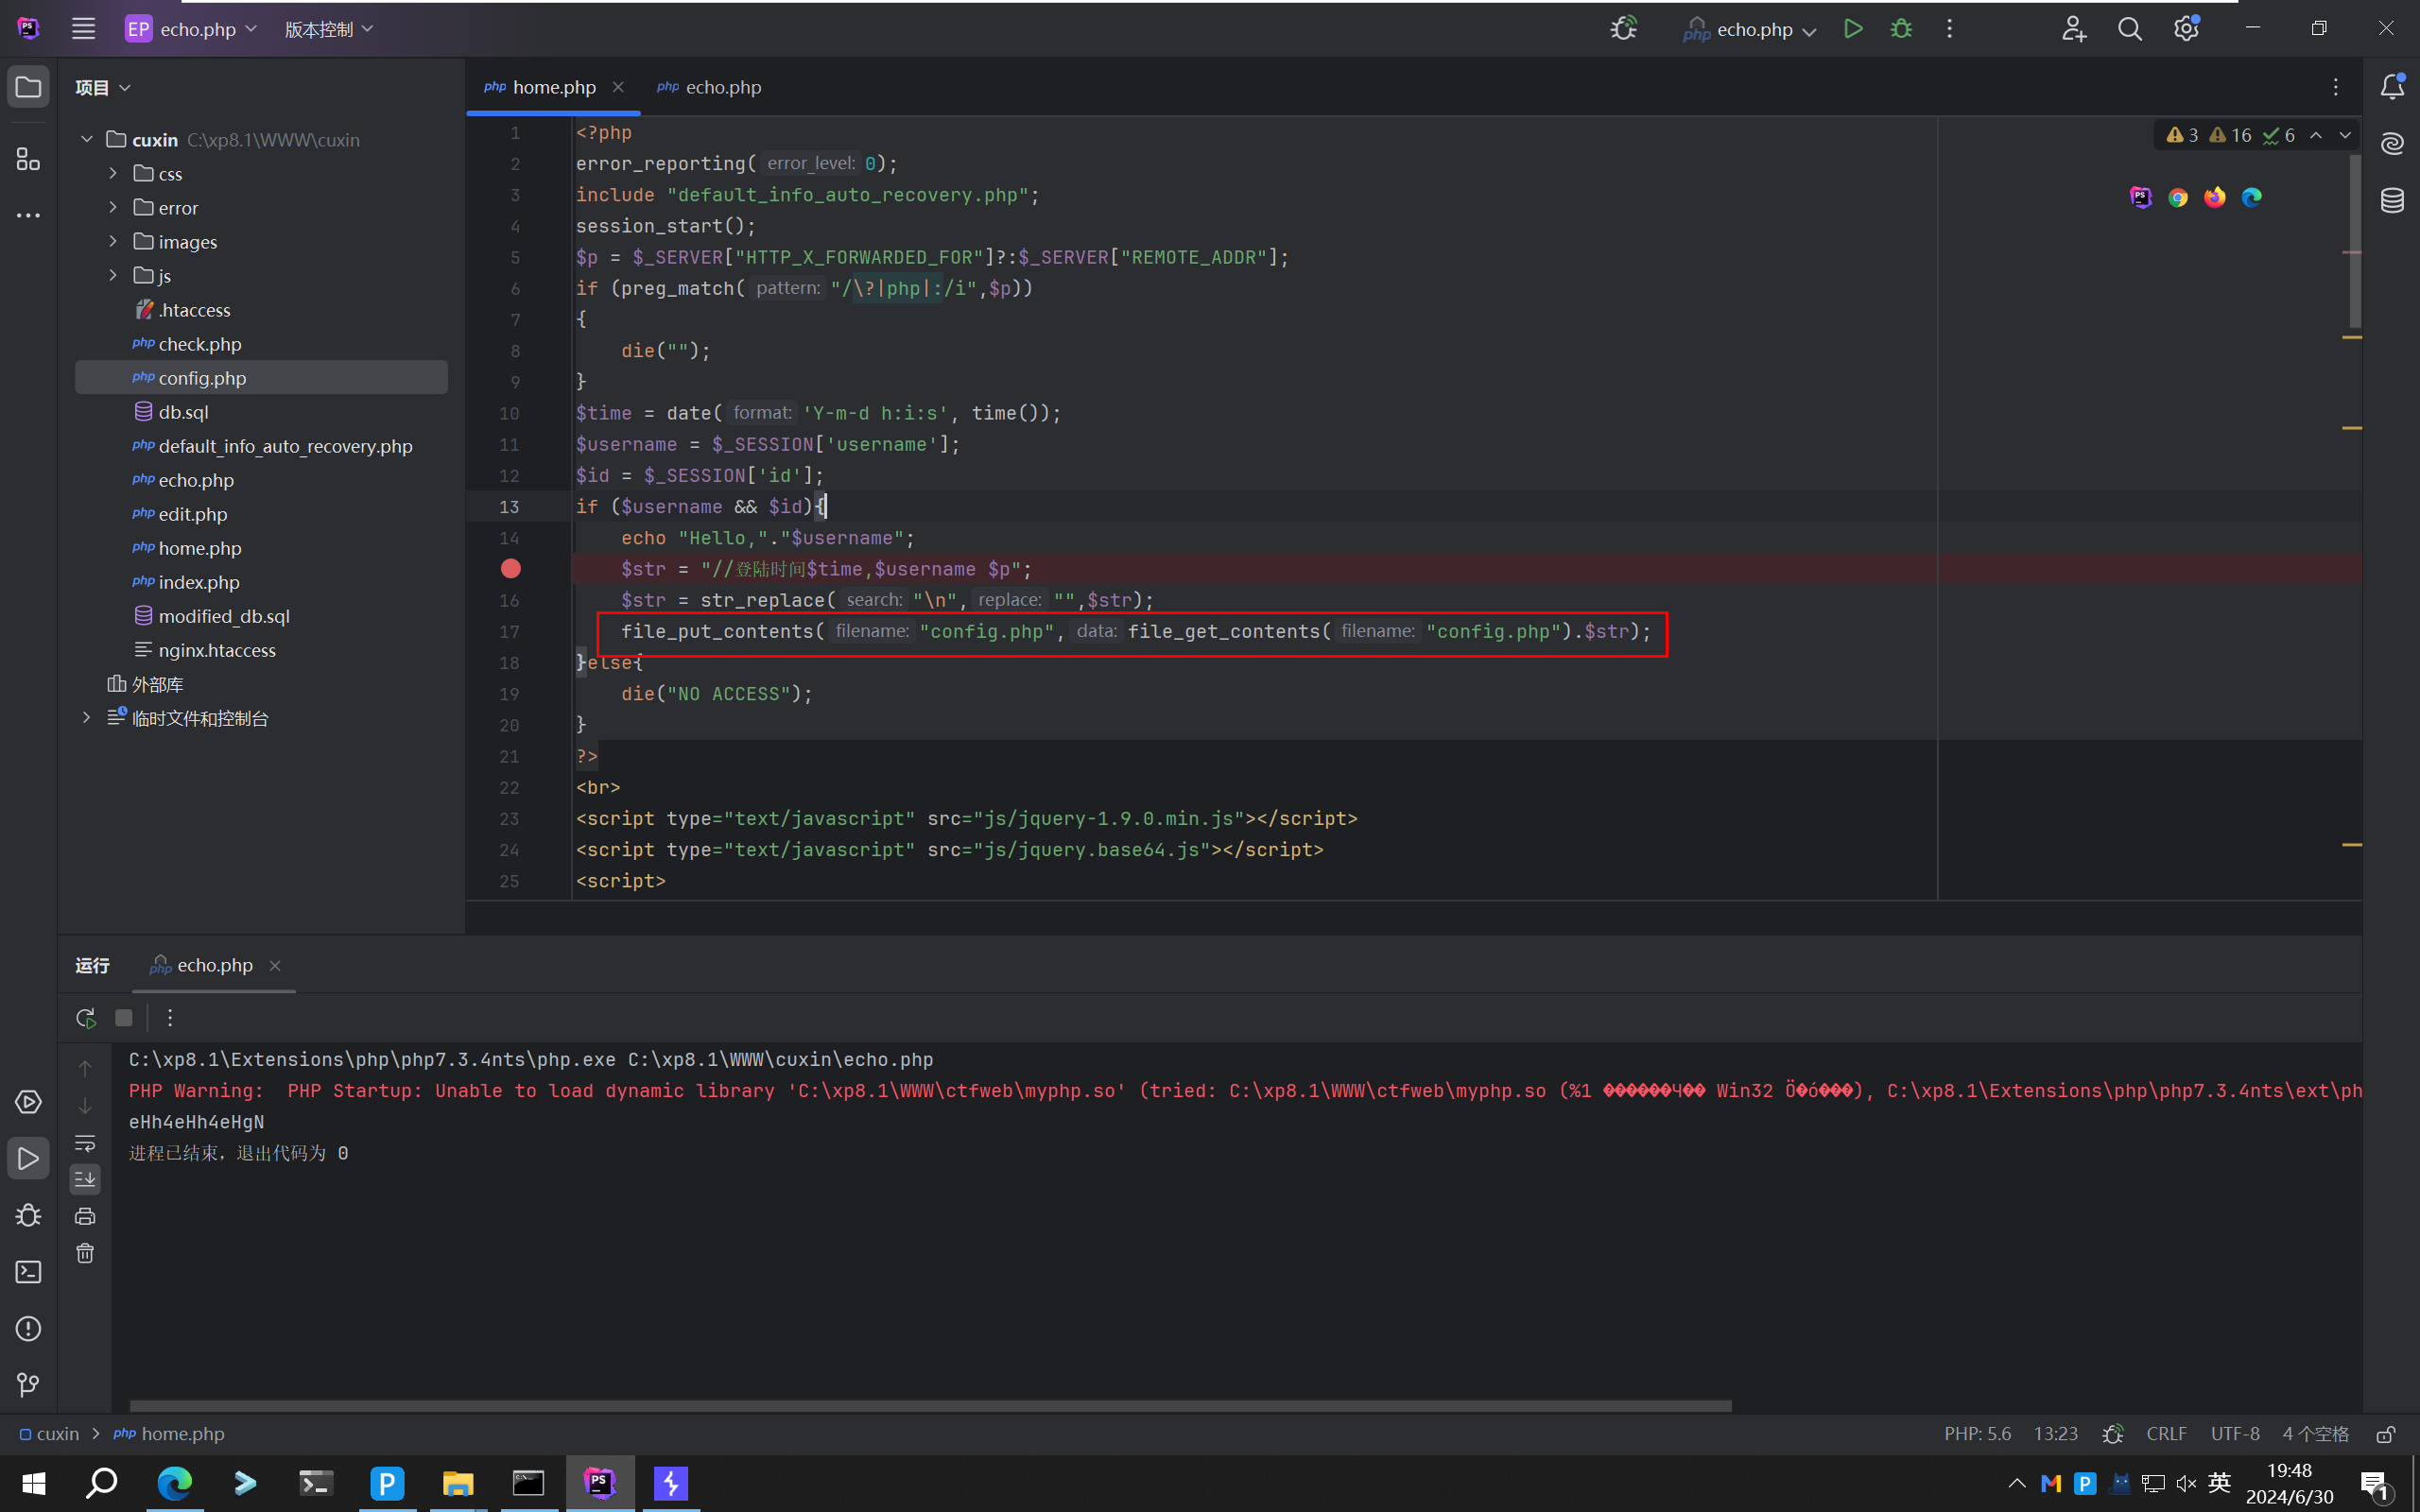Open version control dropdown menu
This screenshot has height=1512, width=2420.
point(328,29)
